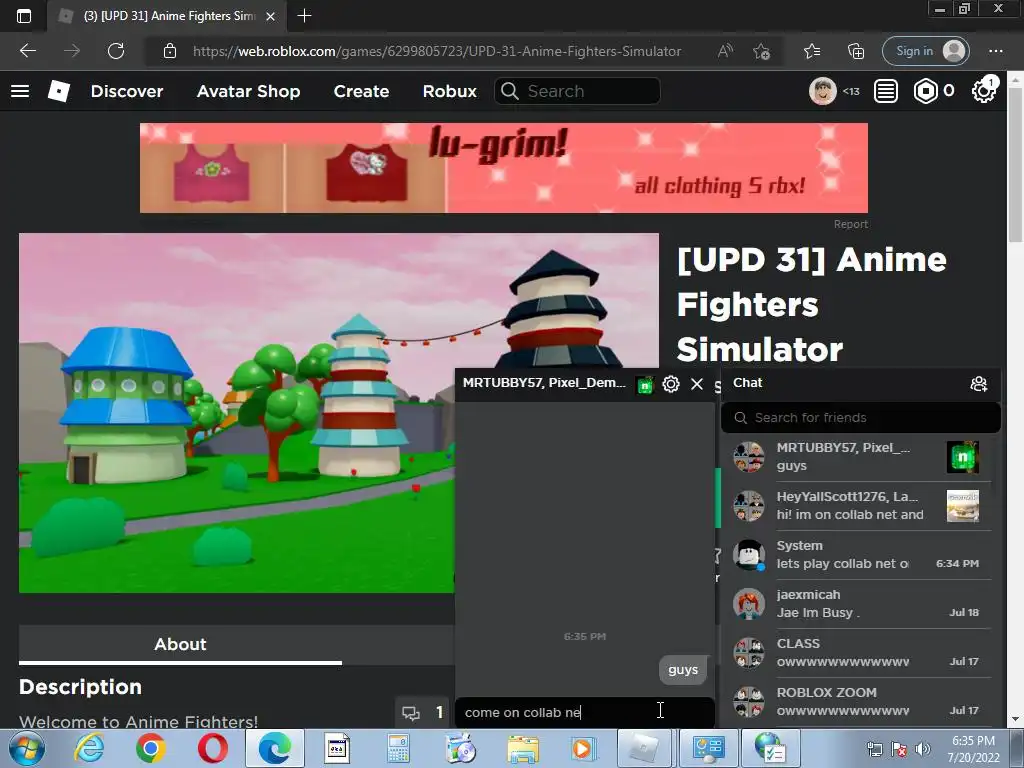Close the MRTUBBY57 chat window

click(x=697, y=384)
